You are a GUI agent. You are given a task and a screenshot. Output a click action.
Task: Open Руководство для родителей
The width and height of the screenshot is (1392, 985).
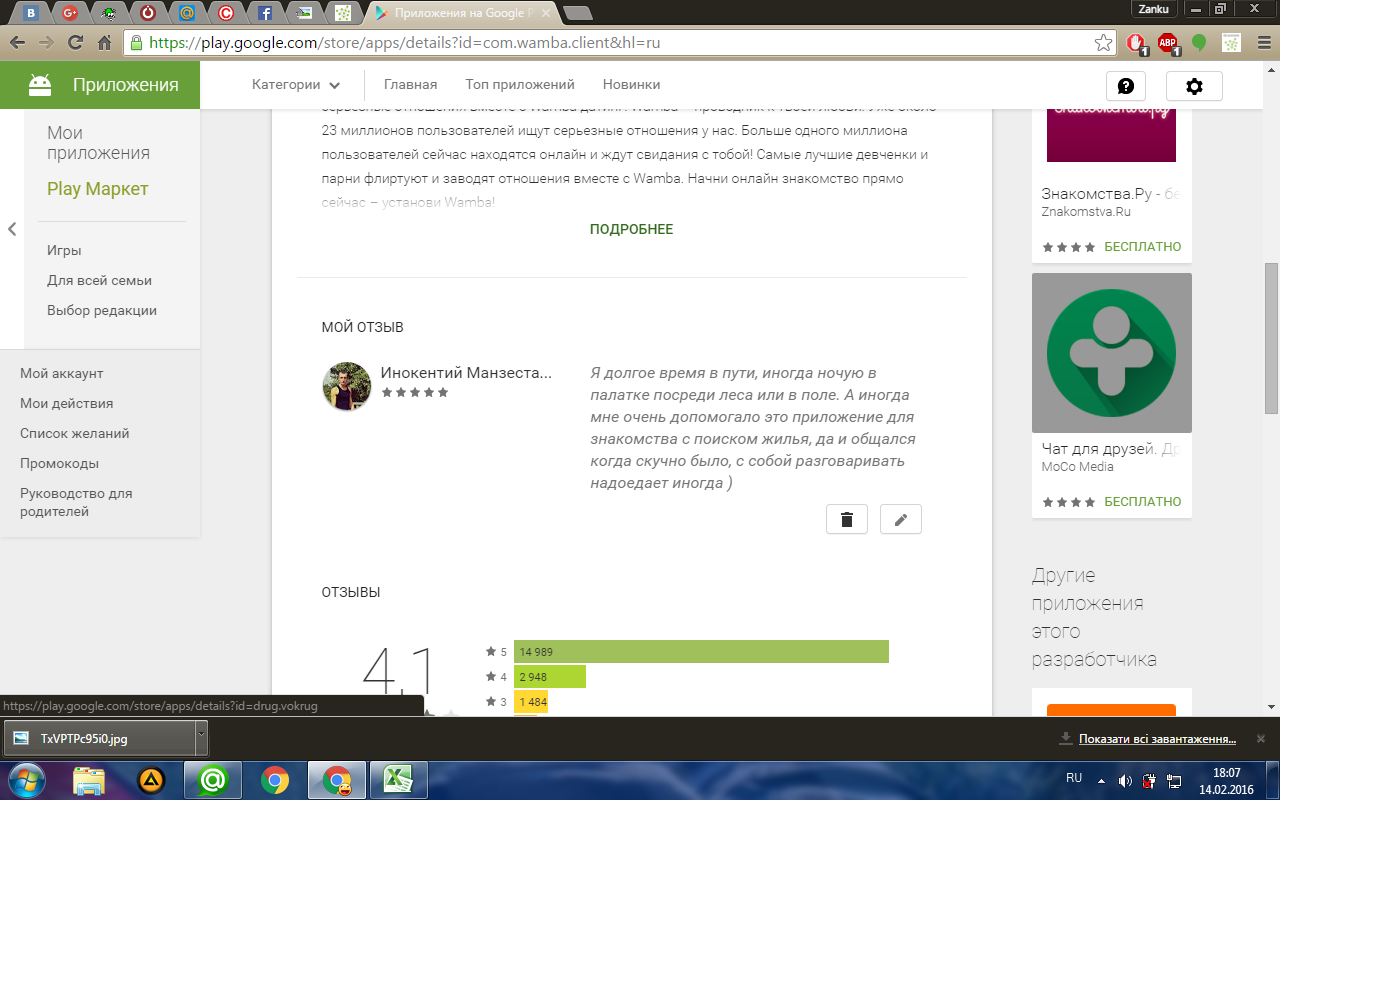pyautogui.click(x=76, y=503)
